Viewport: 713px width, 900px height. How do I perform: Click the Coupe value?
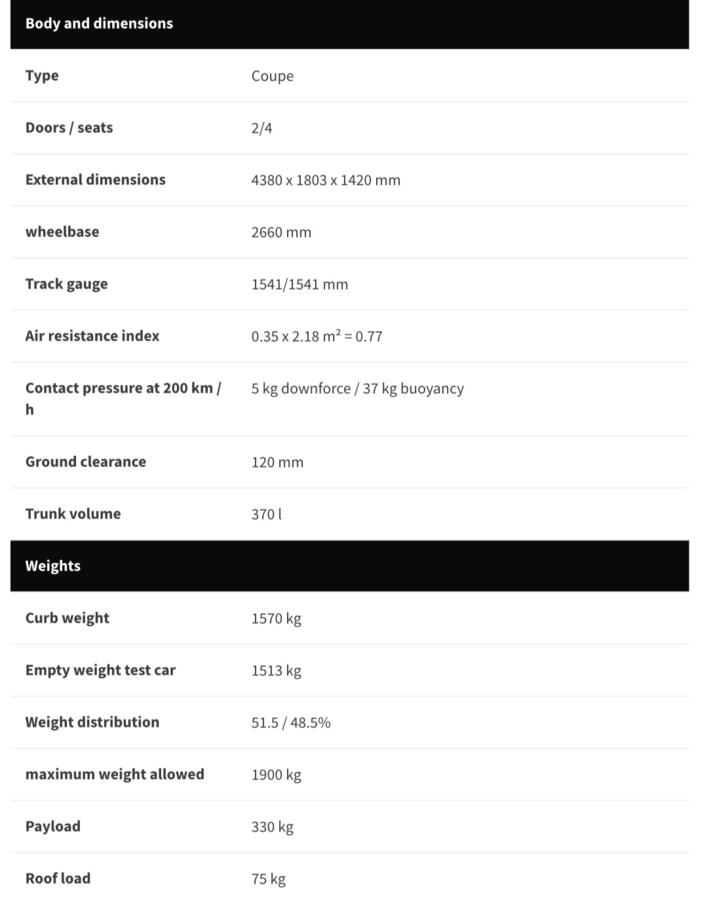(272, 76)
